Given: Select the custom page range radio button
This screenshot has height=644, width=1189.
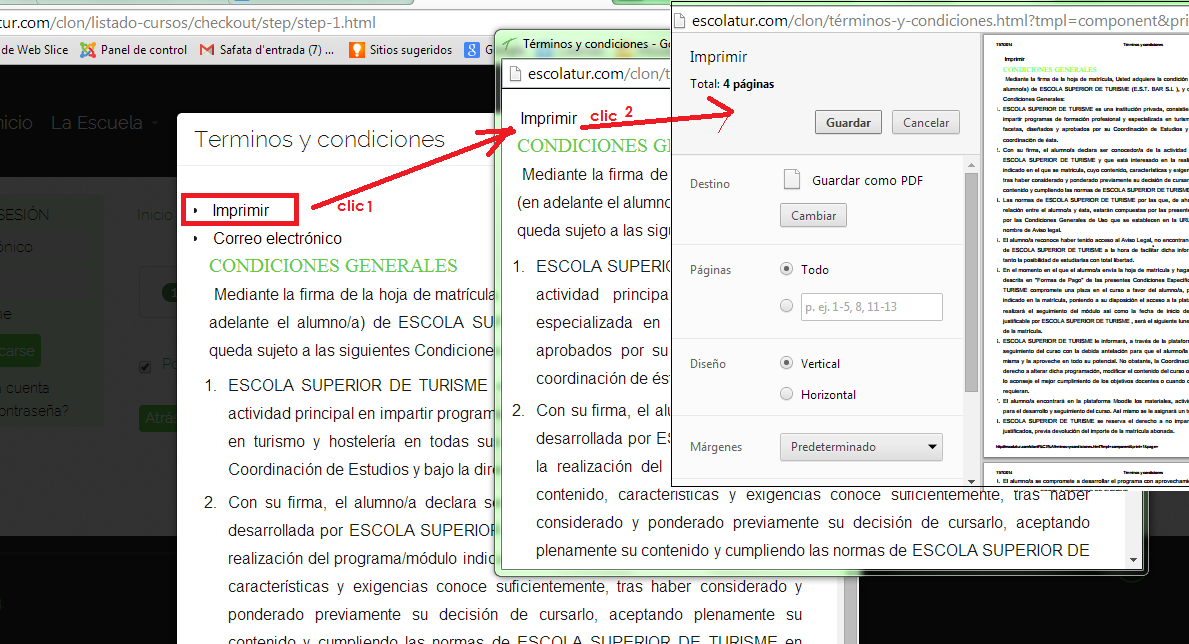Looking at the screenshot, I should pos(786,306).
